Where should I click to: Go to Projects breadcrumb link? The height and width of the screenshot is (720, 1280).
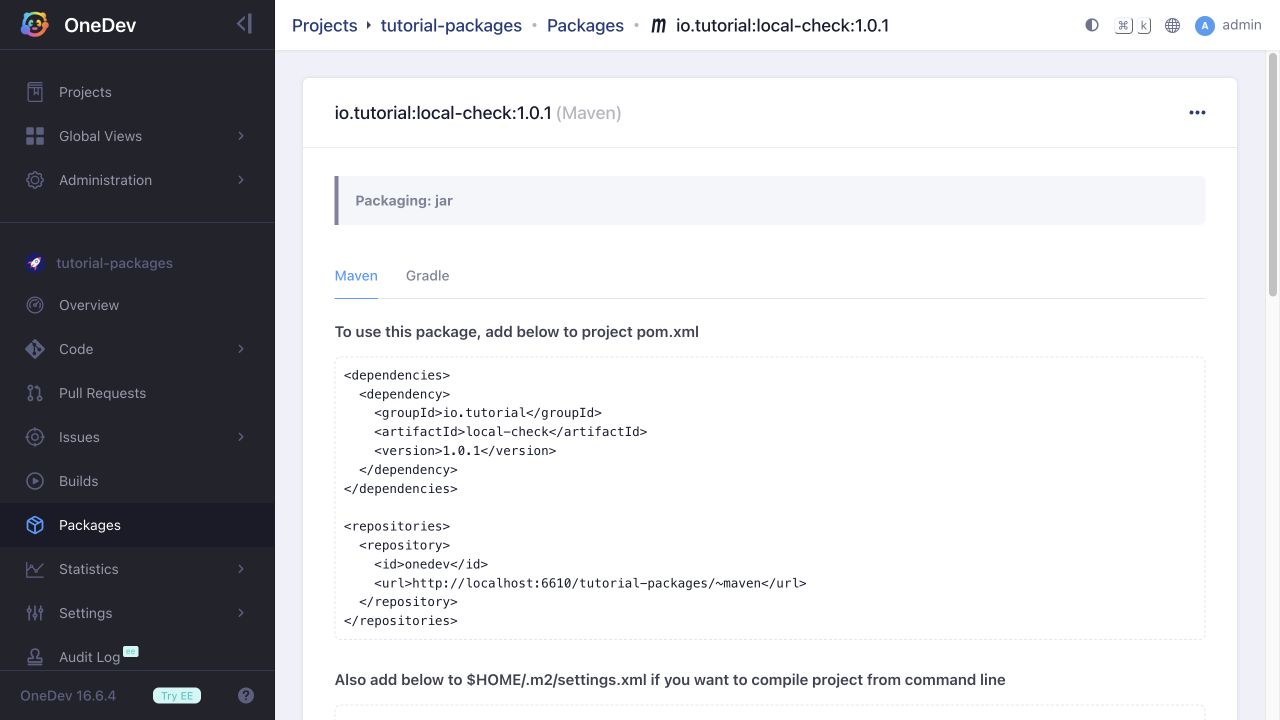(x=324, y=26)
